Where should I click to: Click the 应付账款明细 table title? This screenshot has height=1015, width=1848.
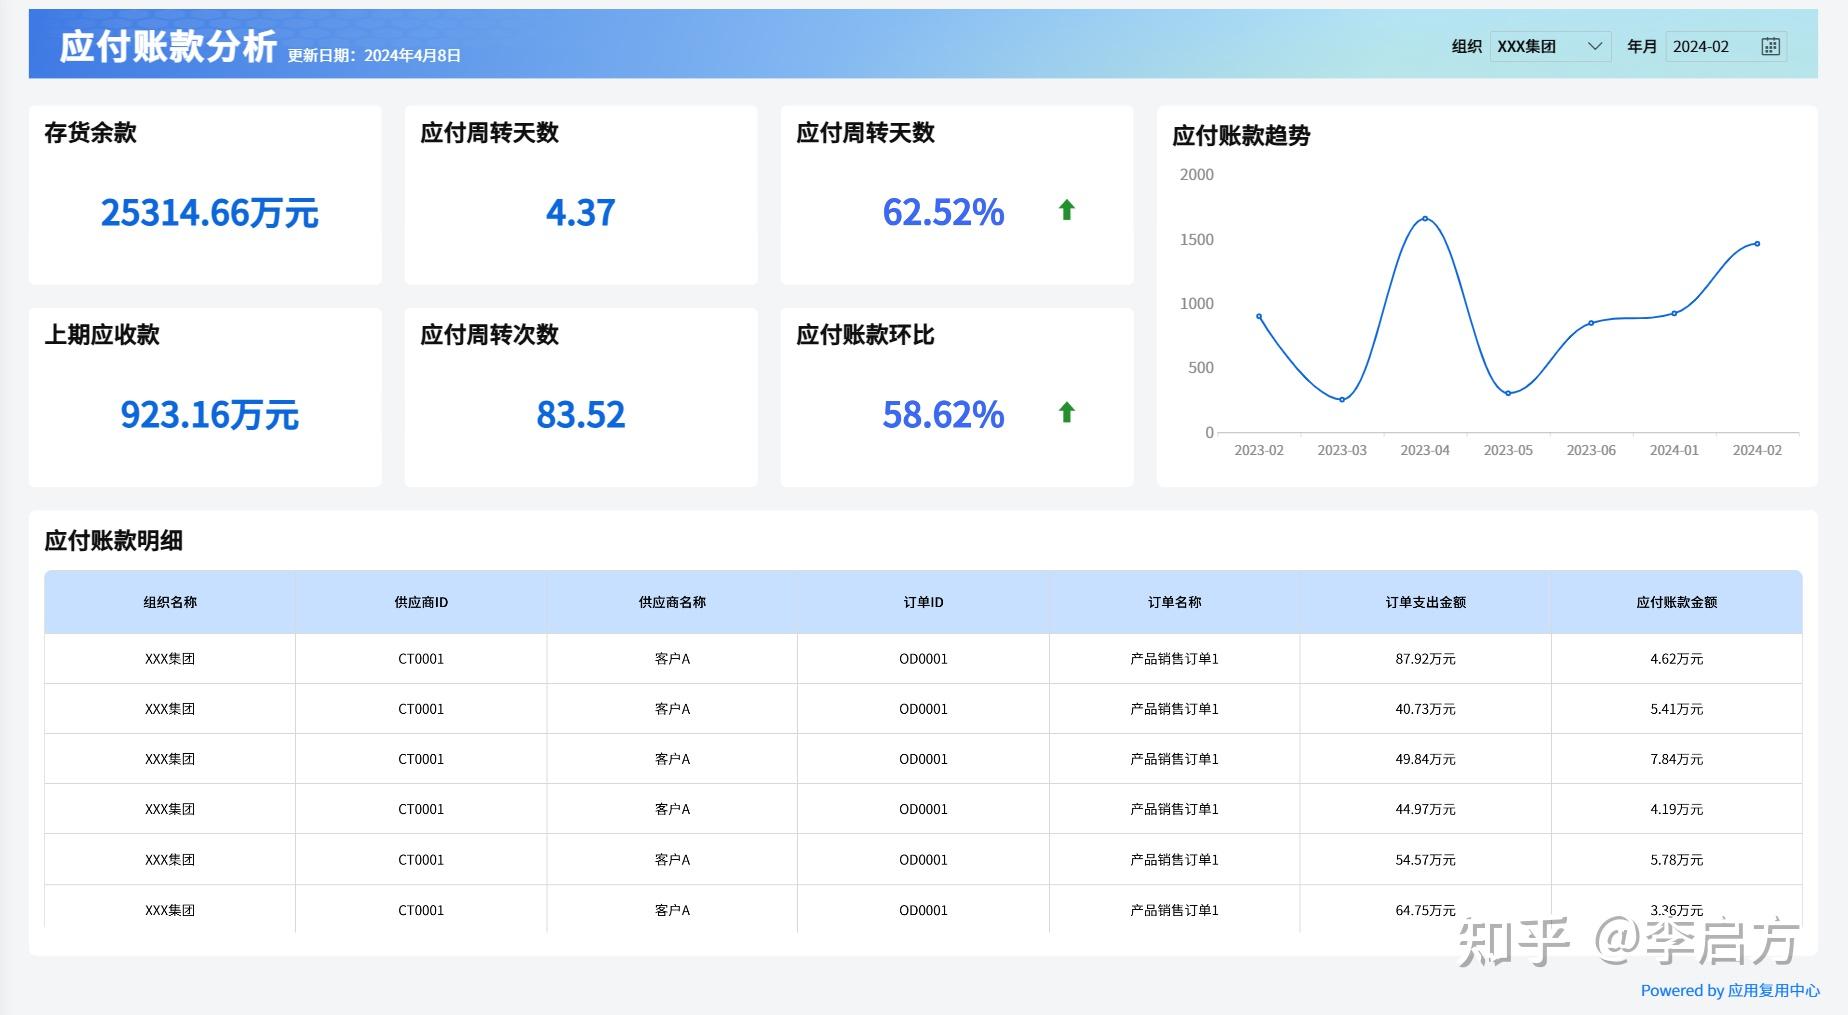pos(113,541)
